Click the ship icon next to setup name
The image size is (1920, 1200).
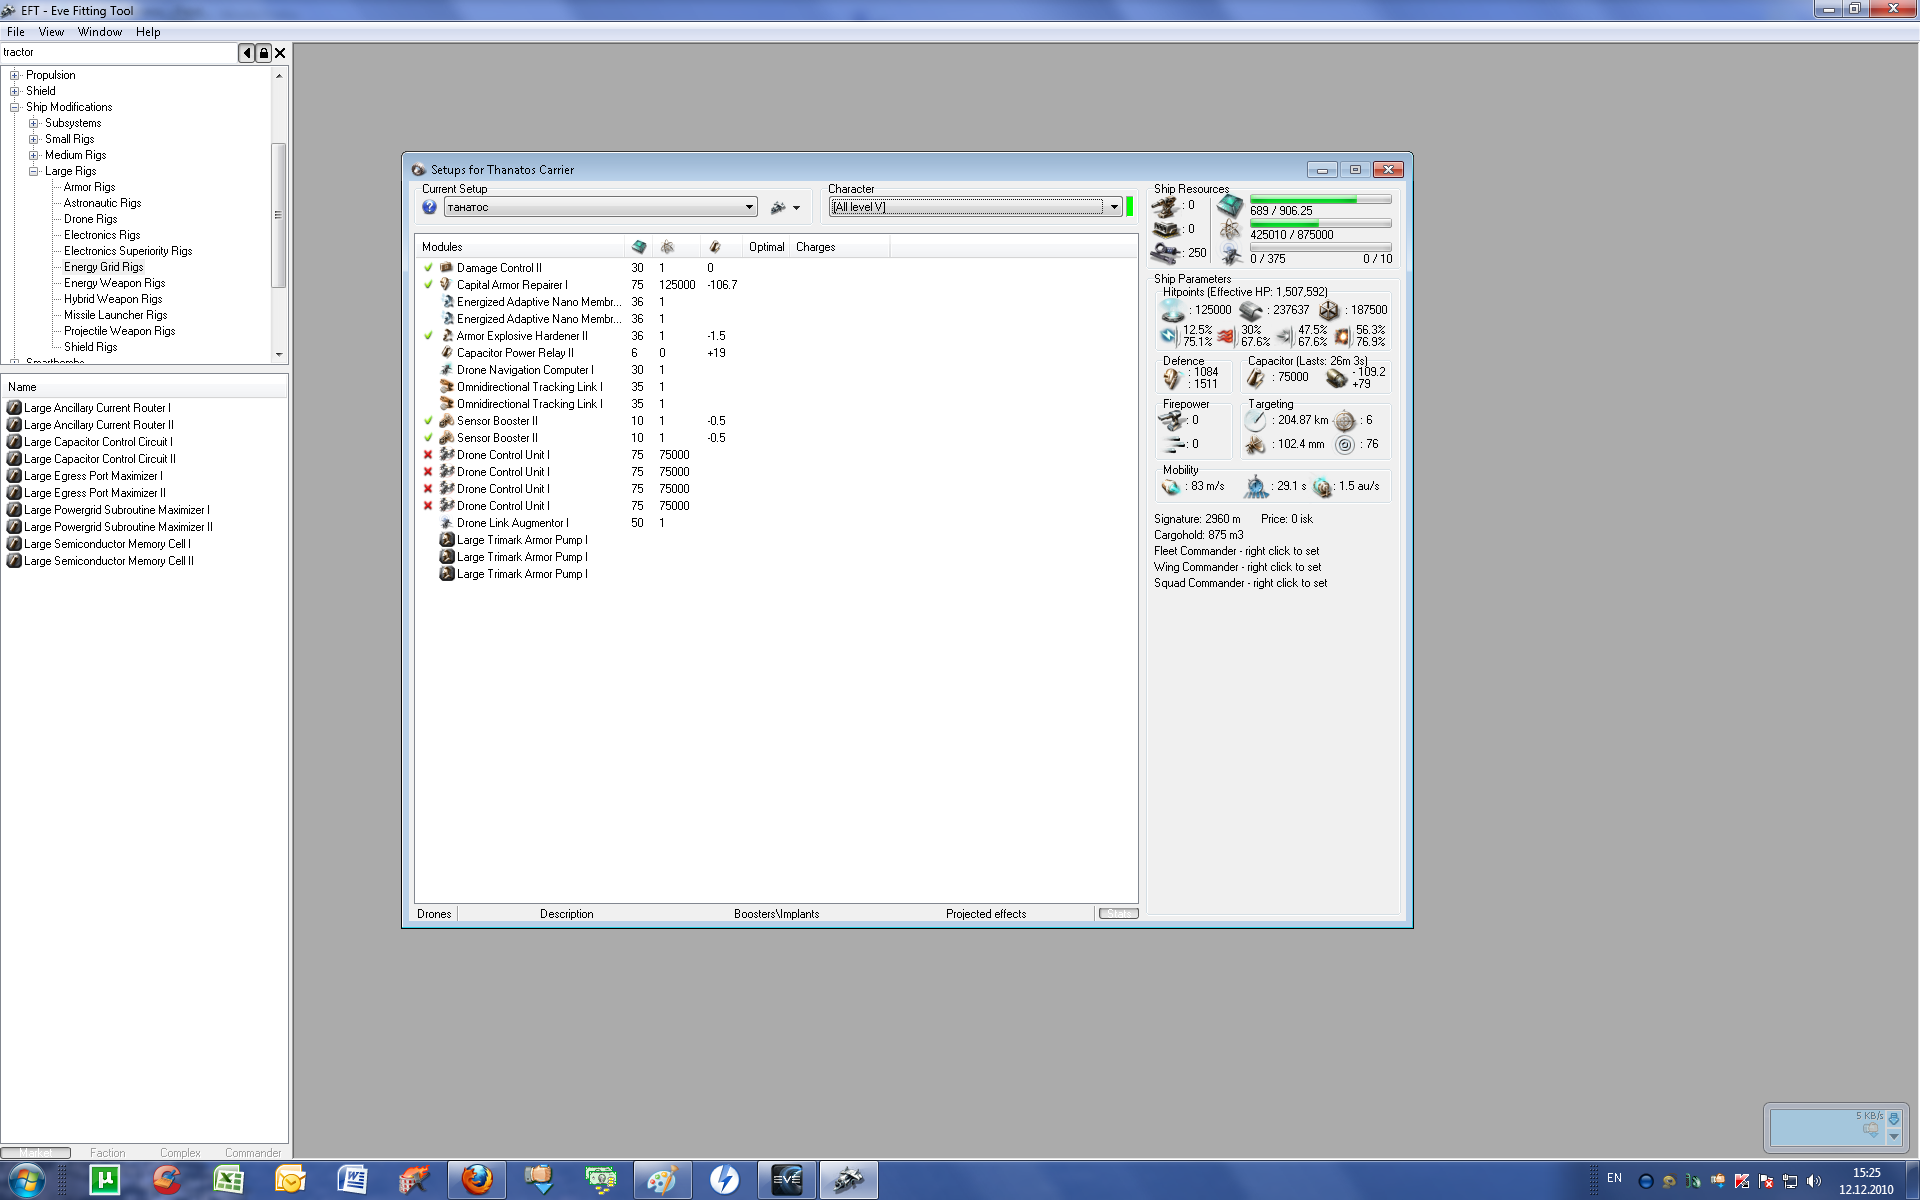click(778, 207)
